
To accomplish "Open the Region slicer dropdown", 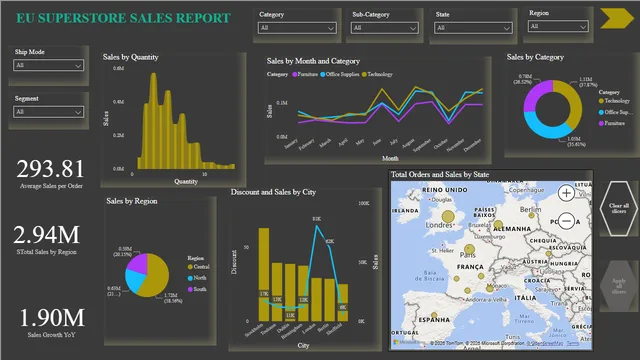I will click(558, 26).
